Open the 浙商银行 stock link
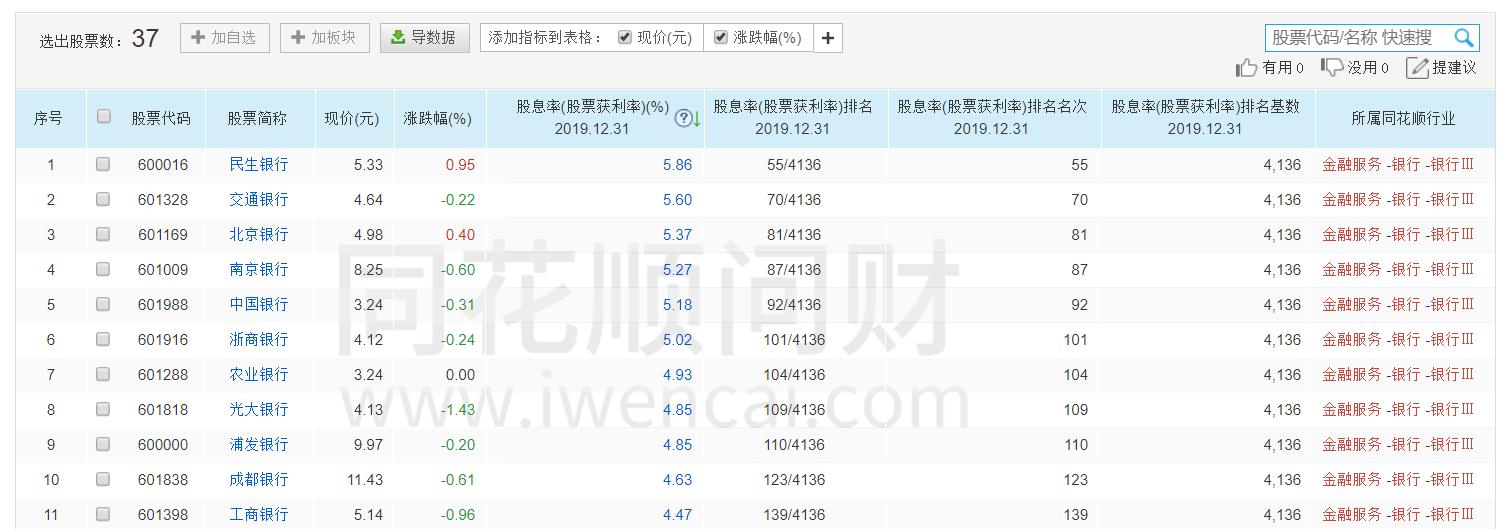The image size is (1500, 529). [x=258, y=340]
